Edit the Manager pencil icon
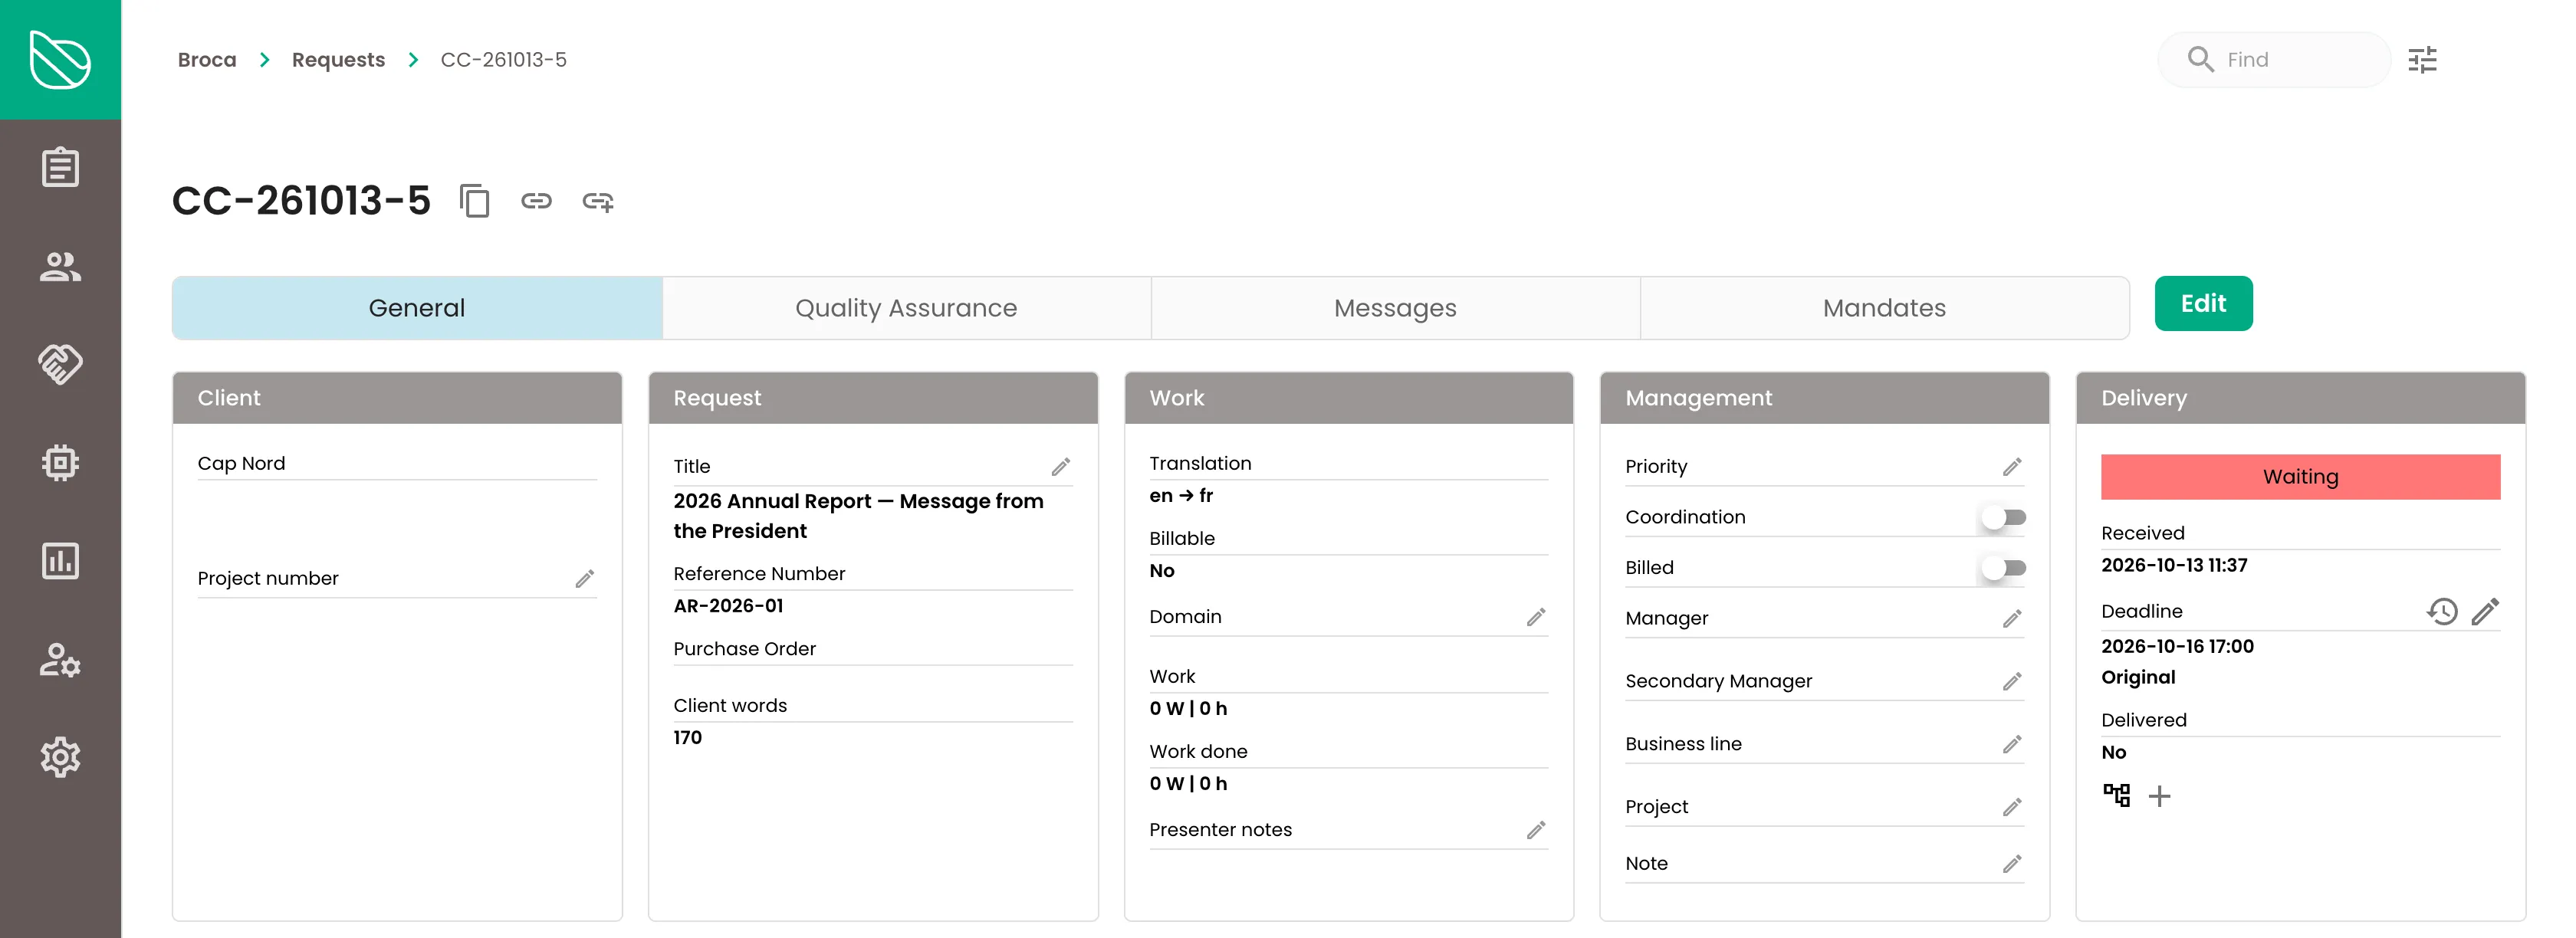2576x938 pixels. (2012, 619)
